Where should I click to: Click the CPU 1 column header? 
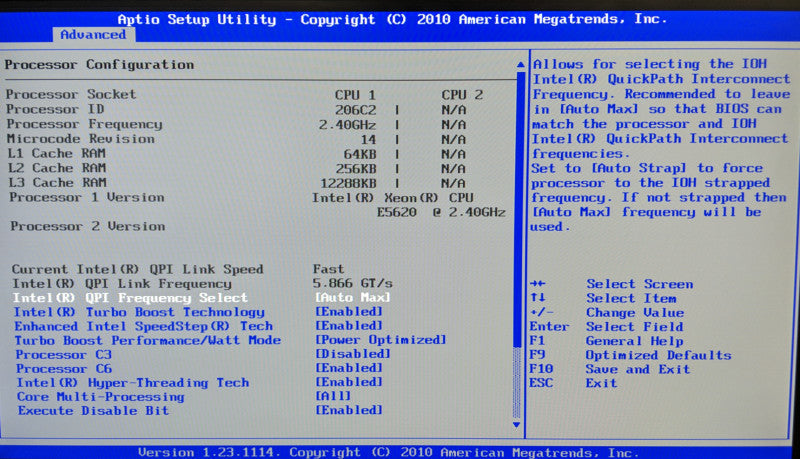355,95
